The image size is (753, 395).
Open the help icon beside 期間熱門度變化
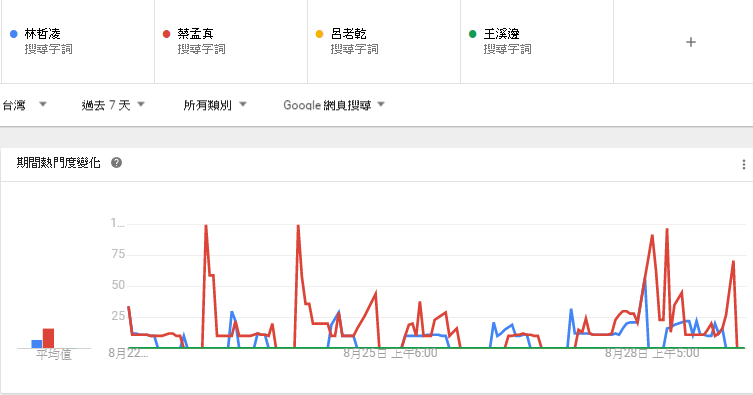pyautogui.click(x=116, y=163)
